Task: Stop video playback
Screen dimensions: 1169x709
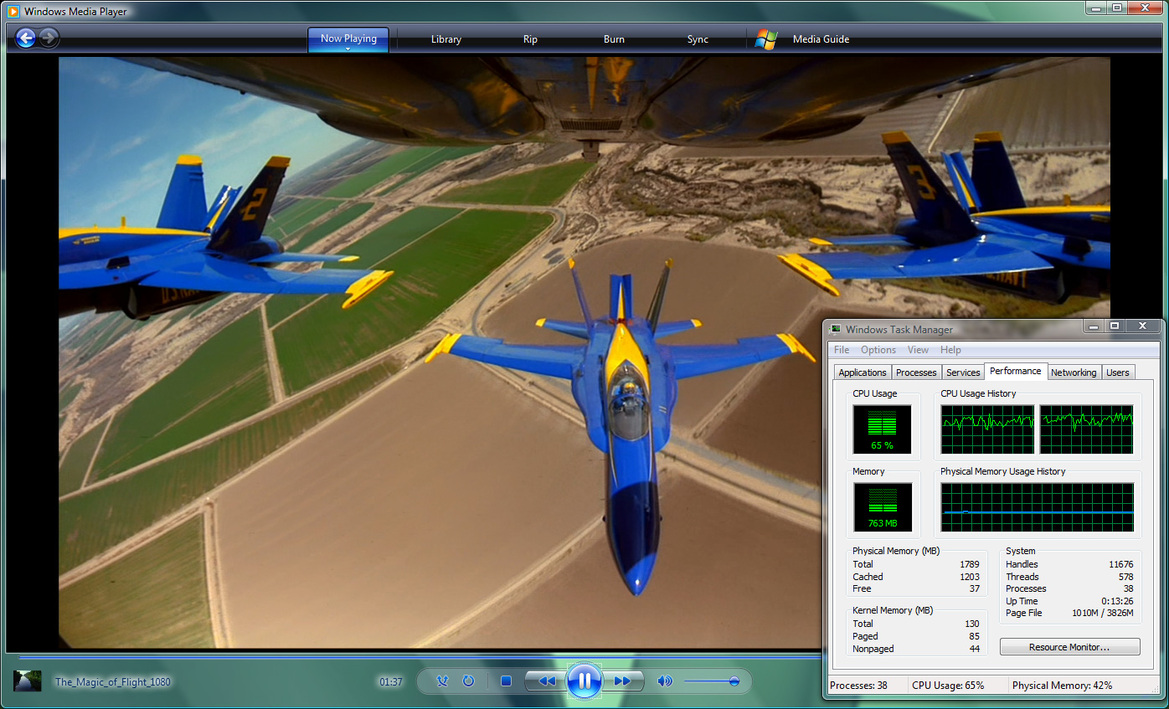Action: [506, 681]
